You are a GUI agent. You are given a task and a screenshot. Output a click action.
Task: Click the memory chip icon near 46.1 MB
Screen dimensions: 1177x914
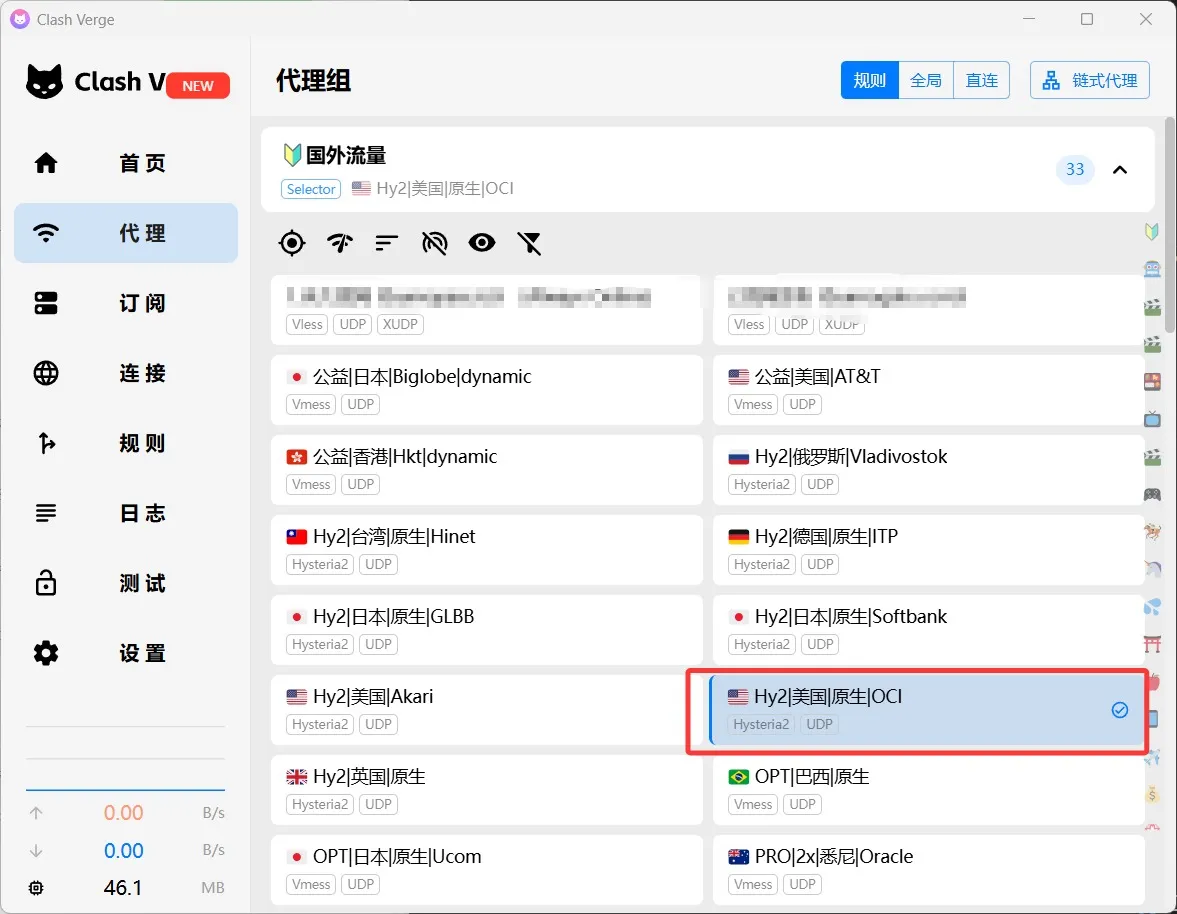[36, 888]
